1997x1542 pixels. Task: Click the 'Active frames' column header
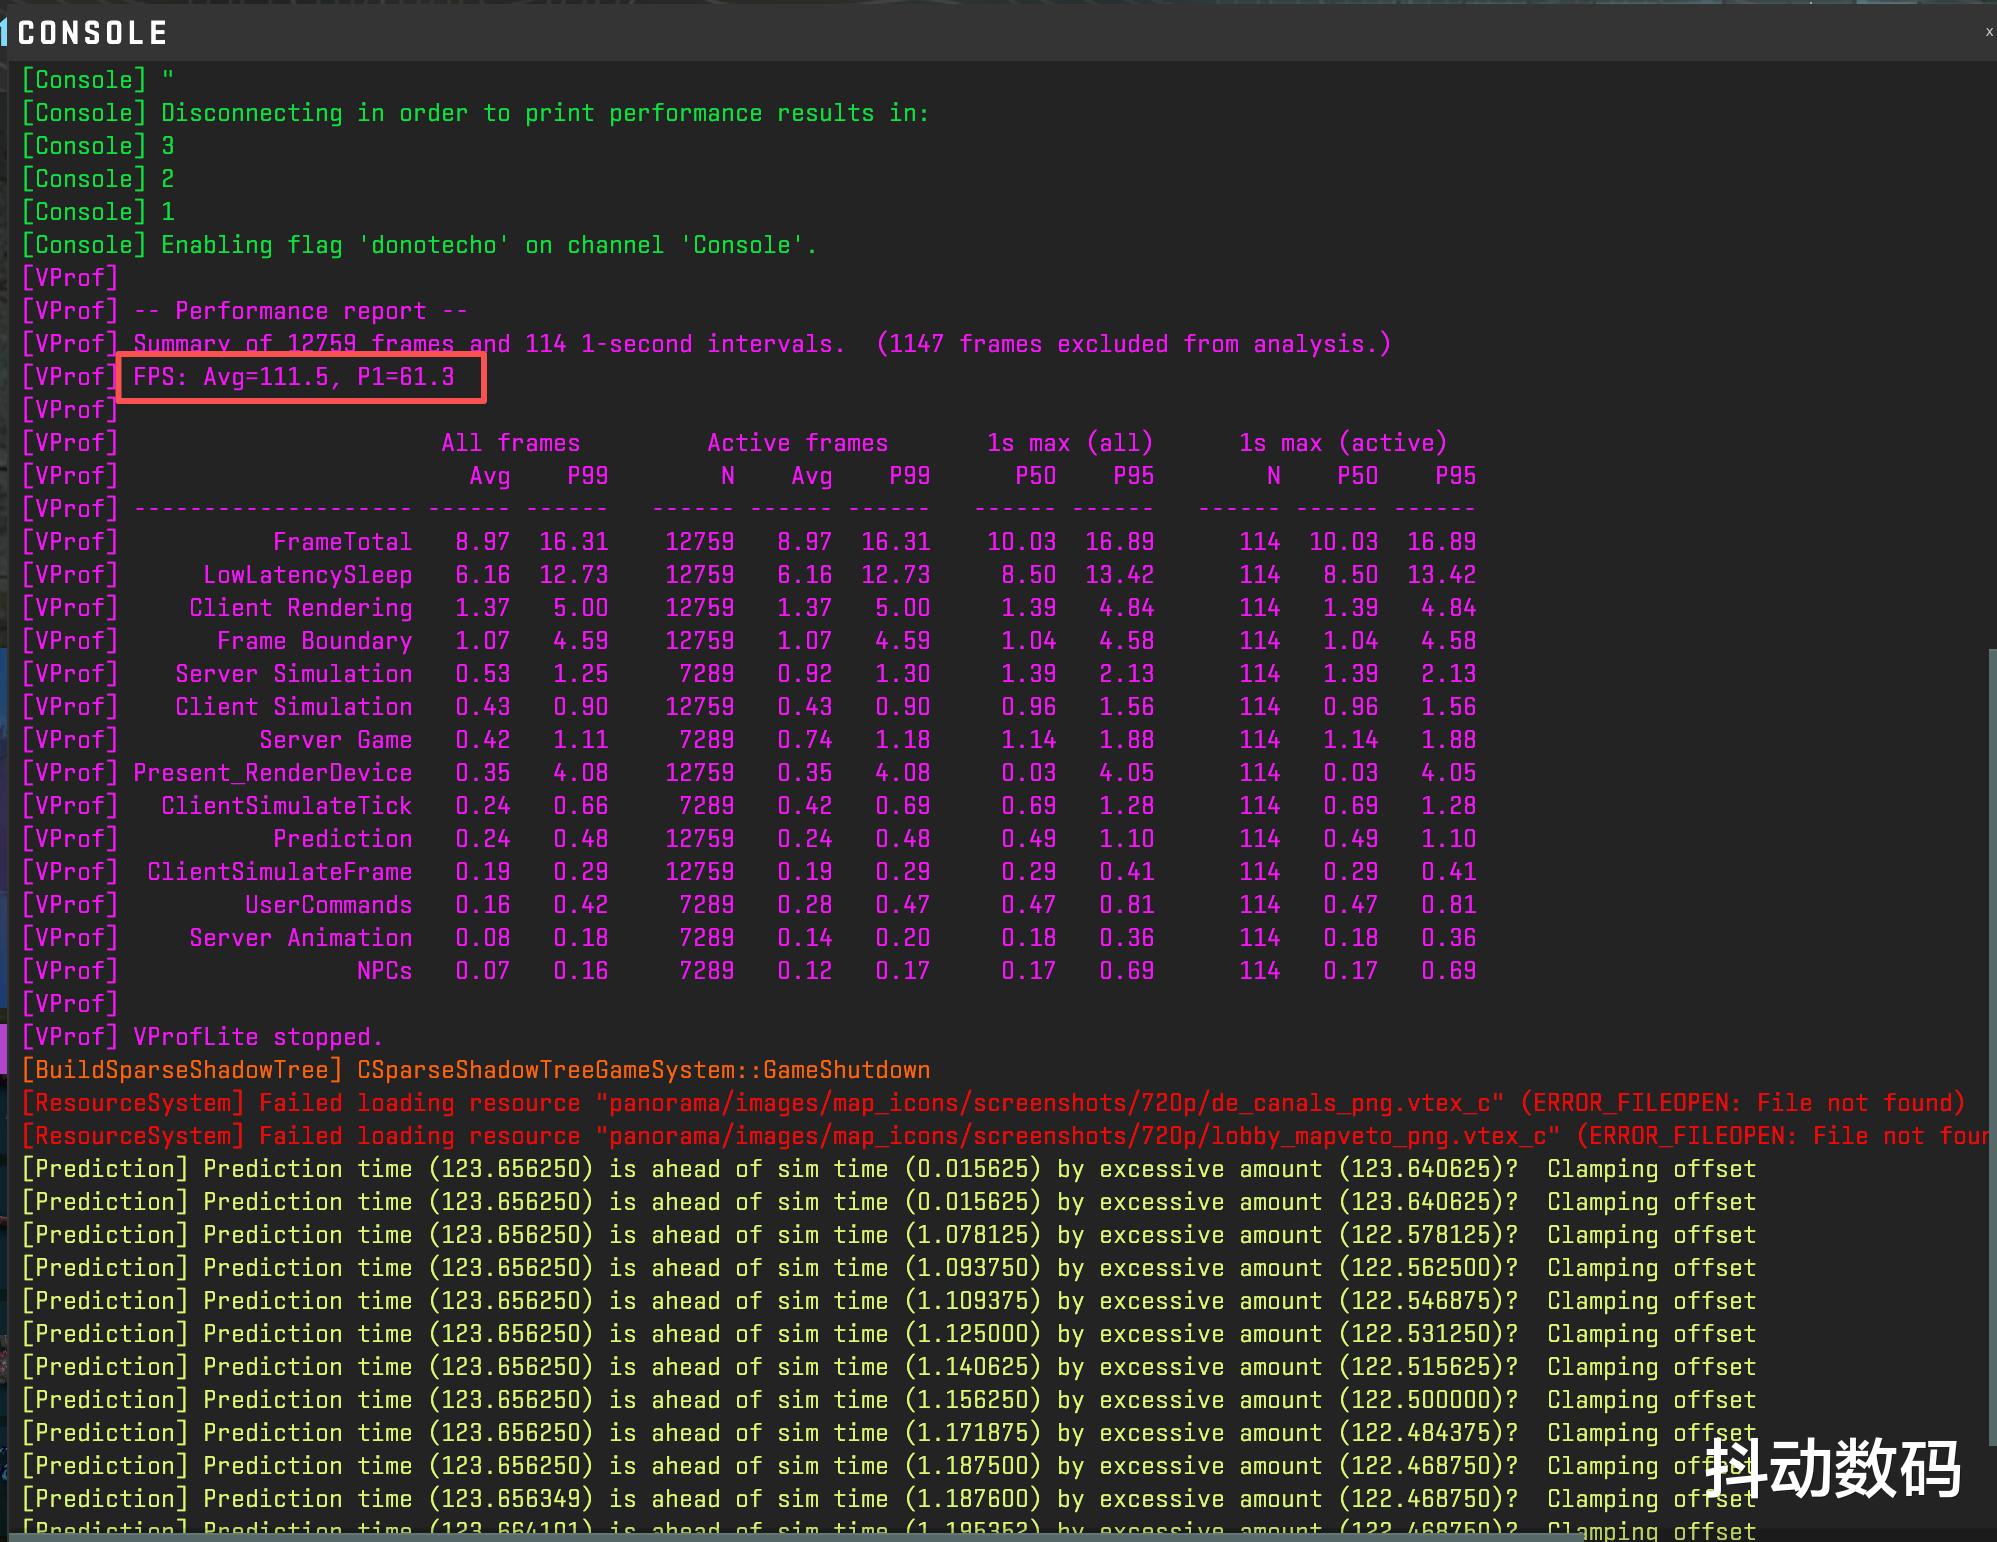pos(797,443)
